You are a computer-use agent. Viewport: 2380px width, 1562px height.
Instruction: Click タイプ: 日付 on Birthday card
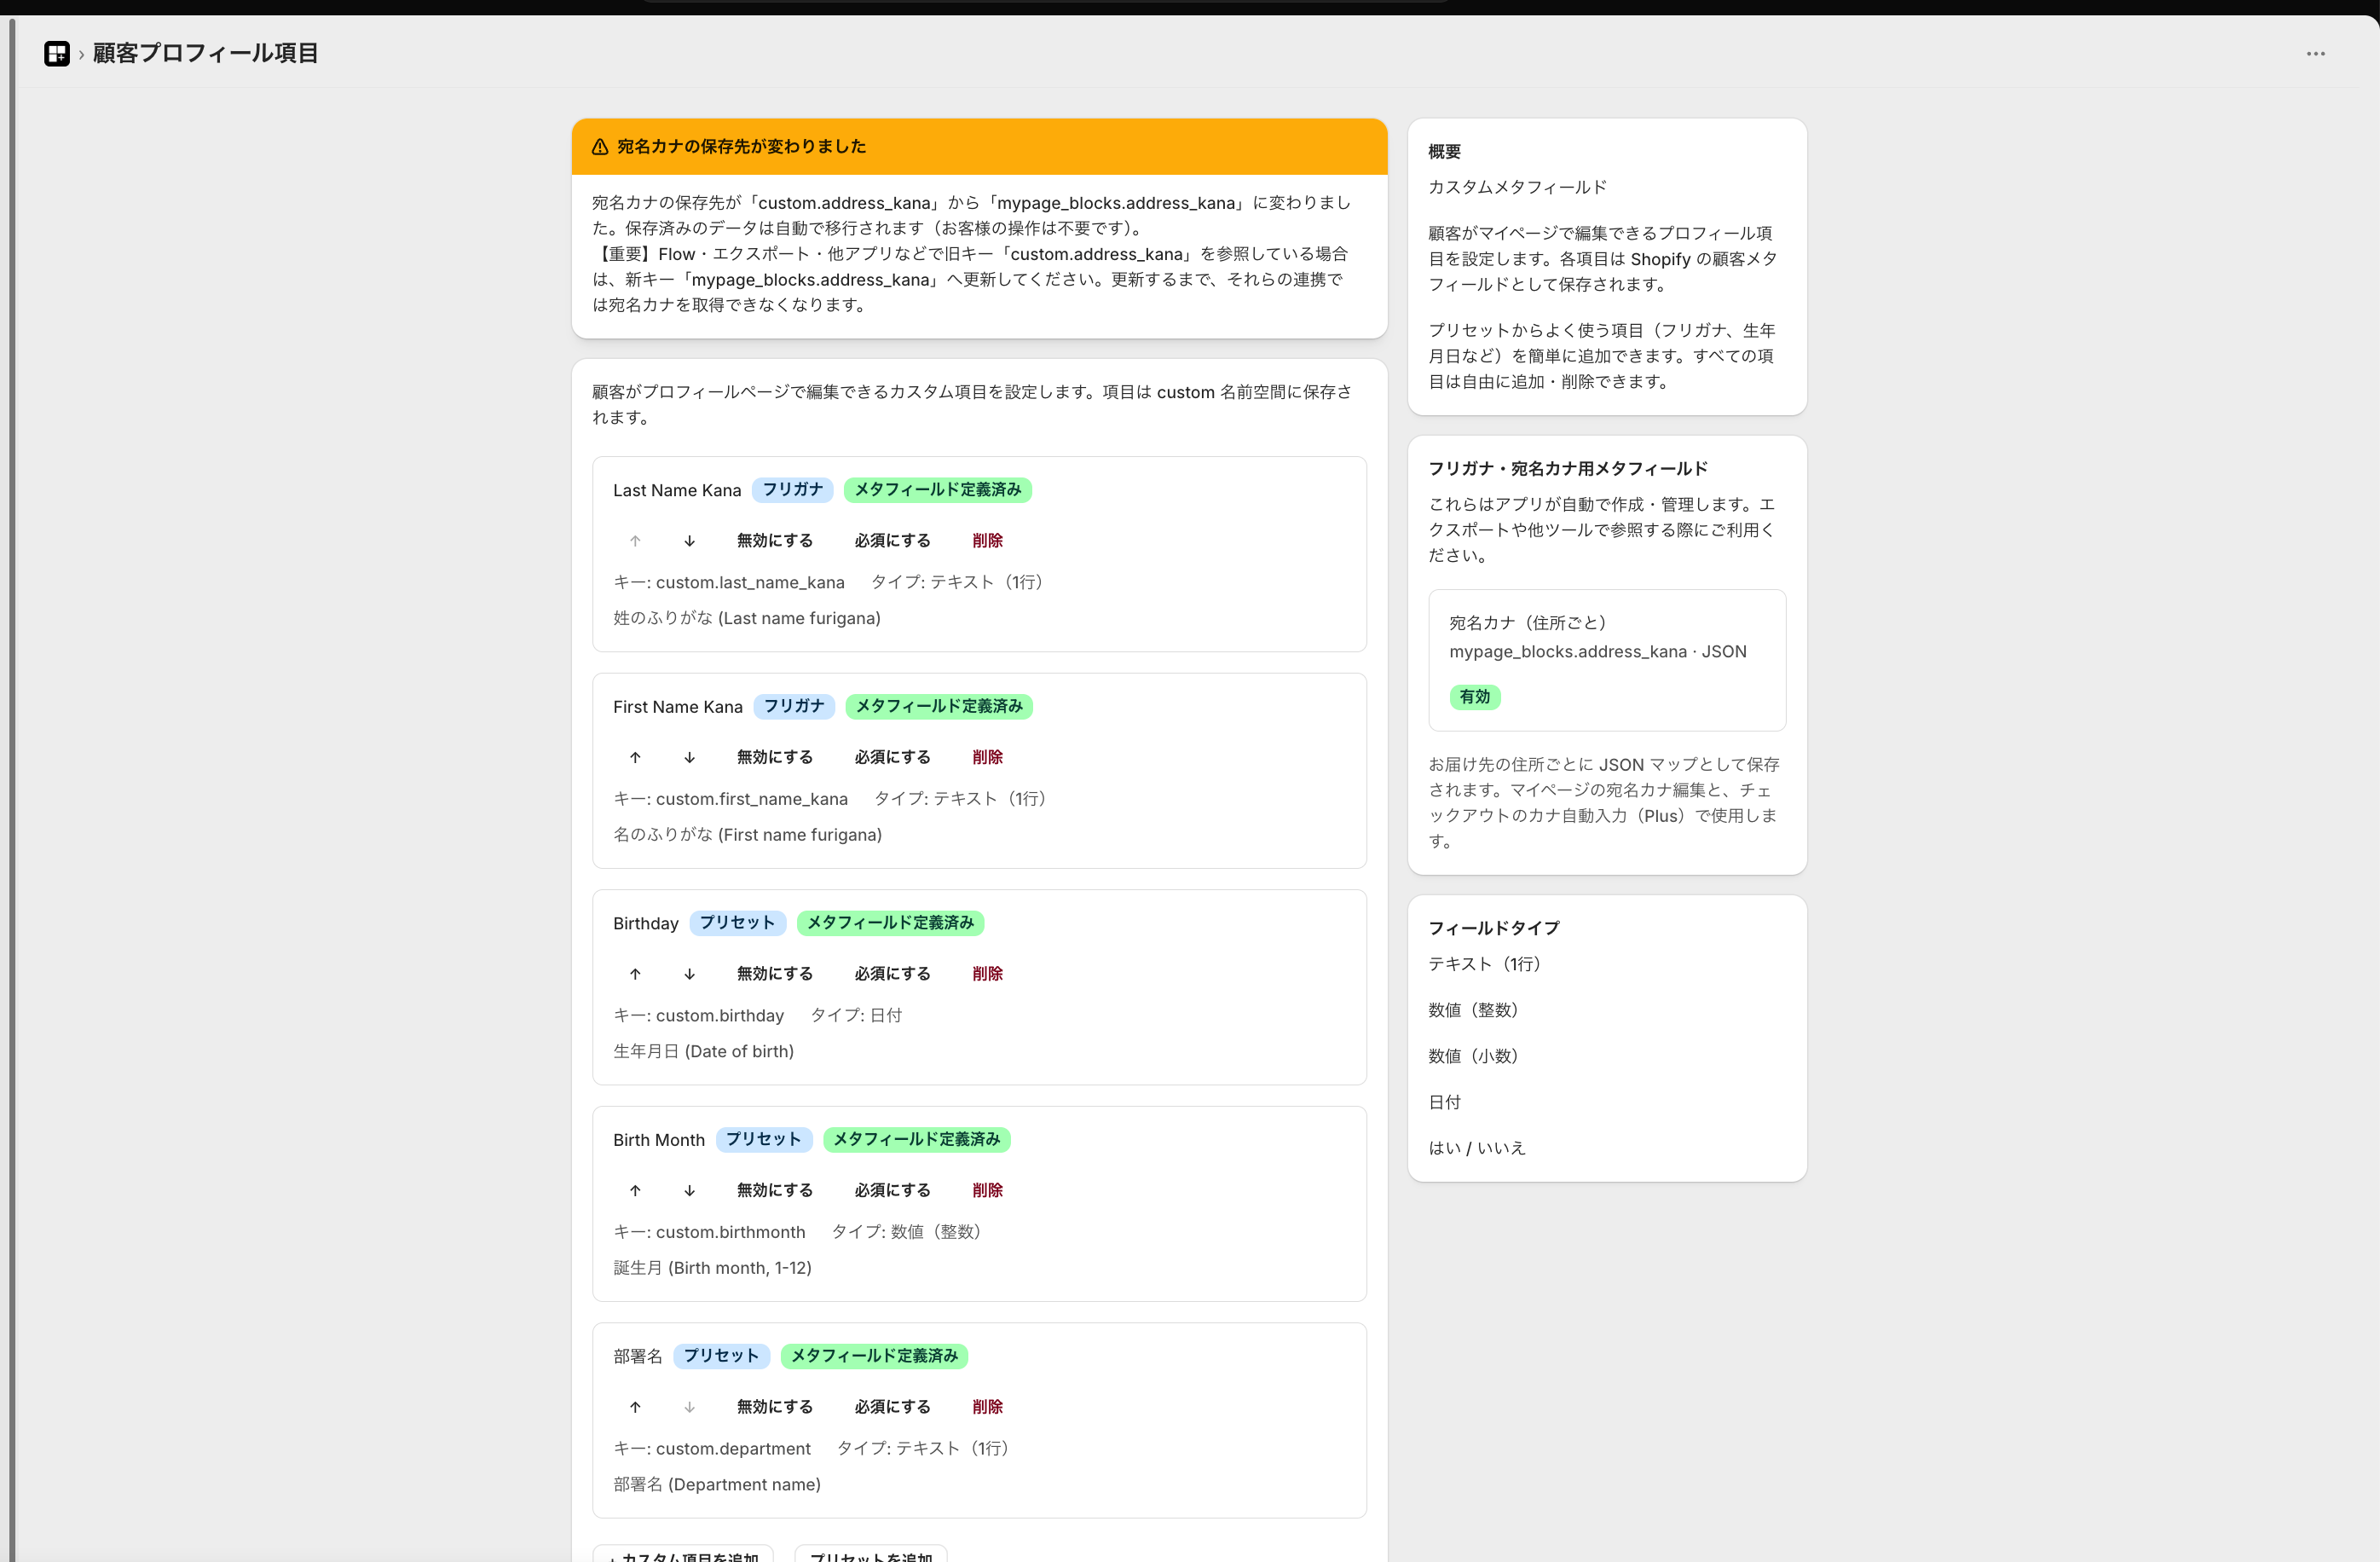click(x=856, y=1015)
